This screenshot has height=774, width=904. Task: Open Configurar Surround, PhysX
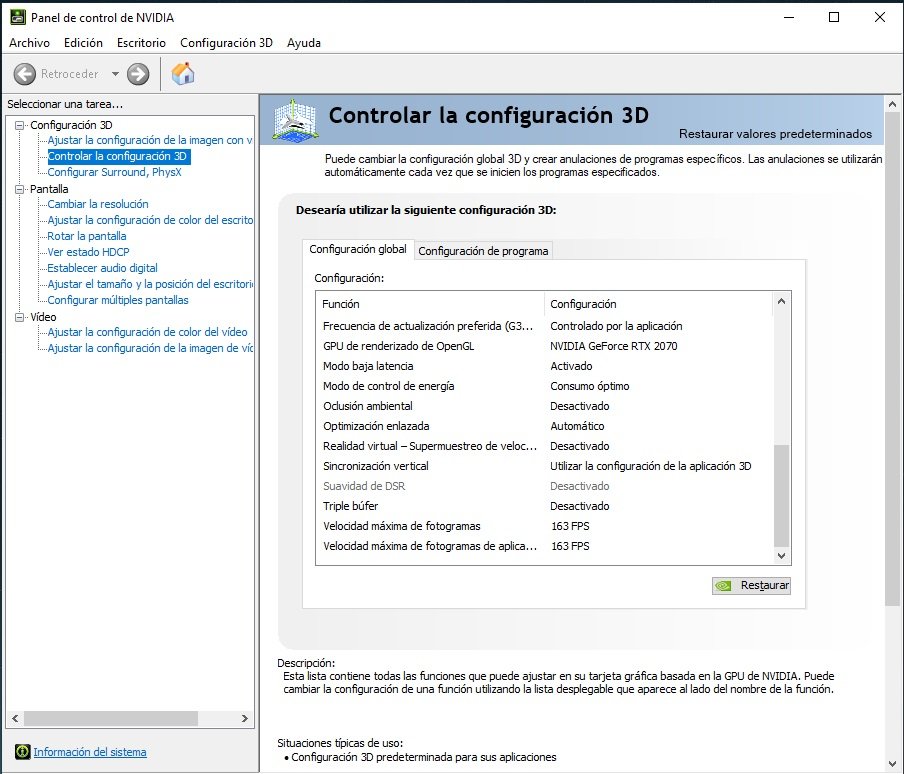[114, 172]
